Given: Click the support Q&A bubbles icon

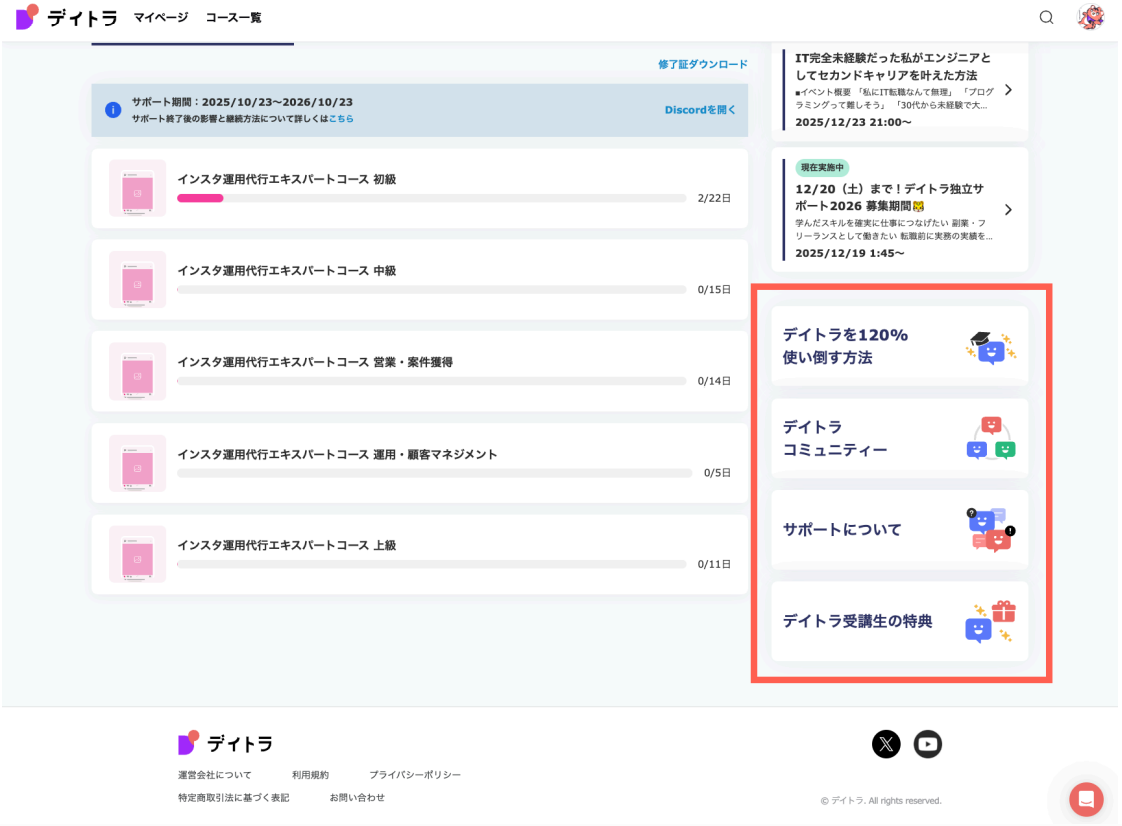Looking at the screenshot, I should [991, 529].
